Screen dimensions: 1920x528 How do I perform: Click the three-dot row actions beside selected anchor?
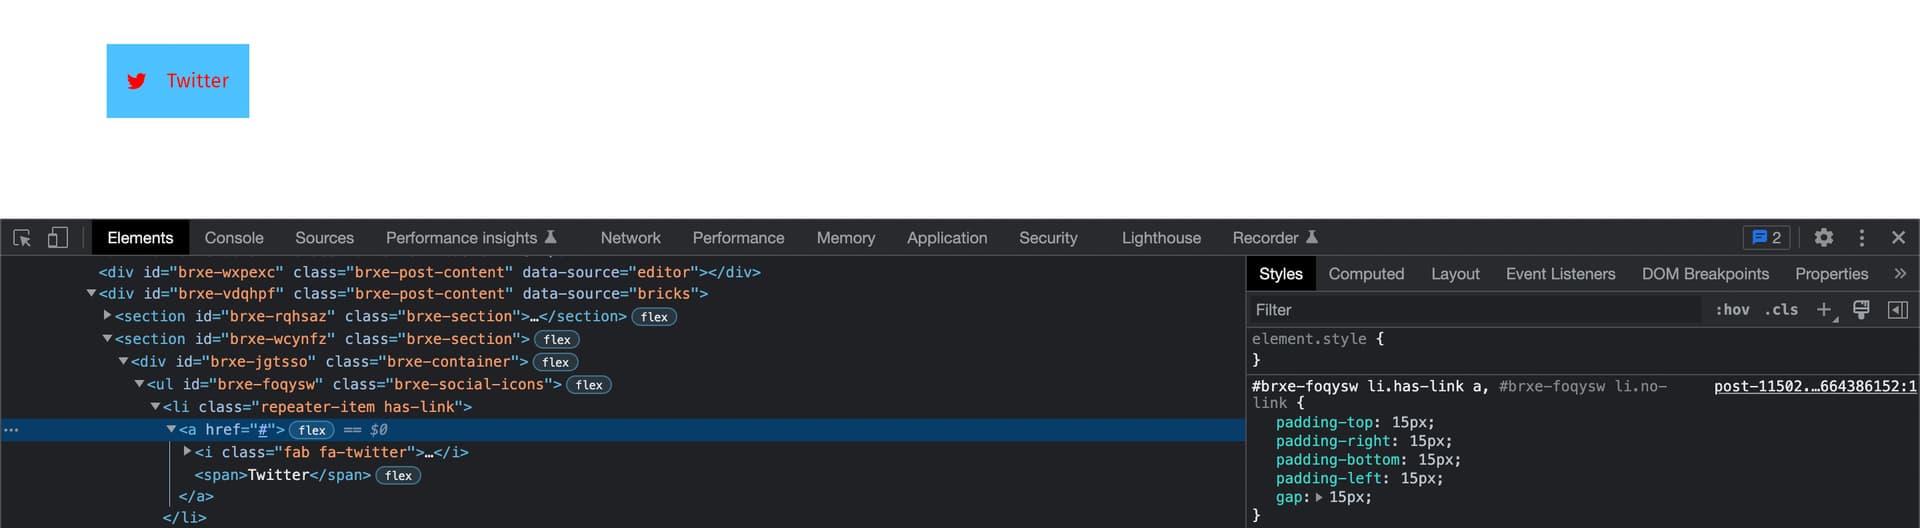click(11, 430)
